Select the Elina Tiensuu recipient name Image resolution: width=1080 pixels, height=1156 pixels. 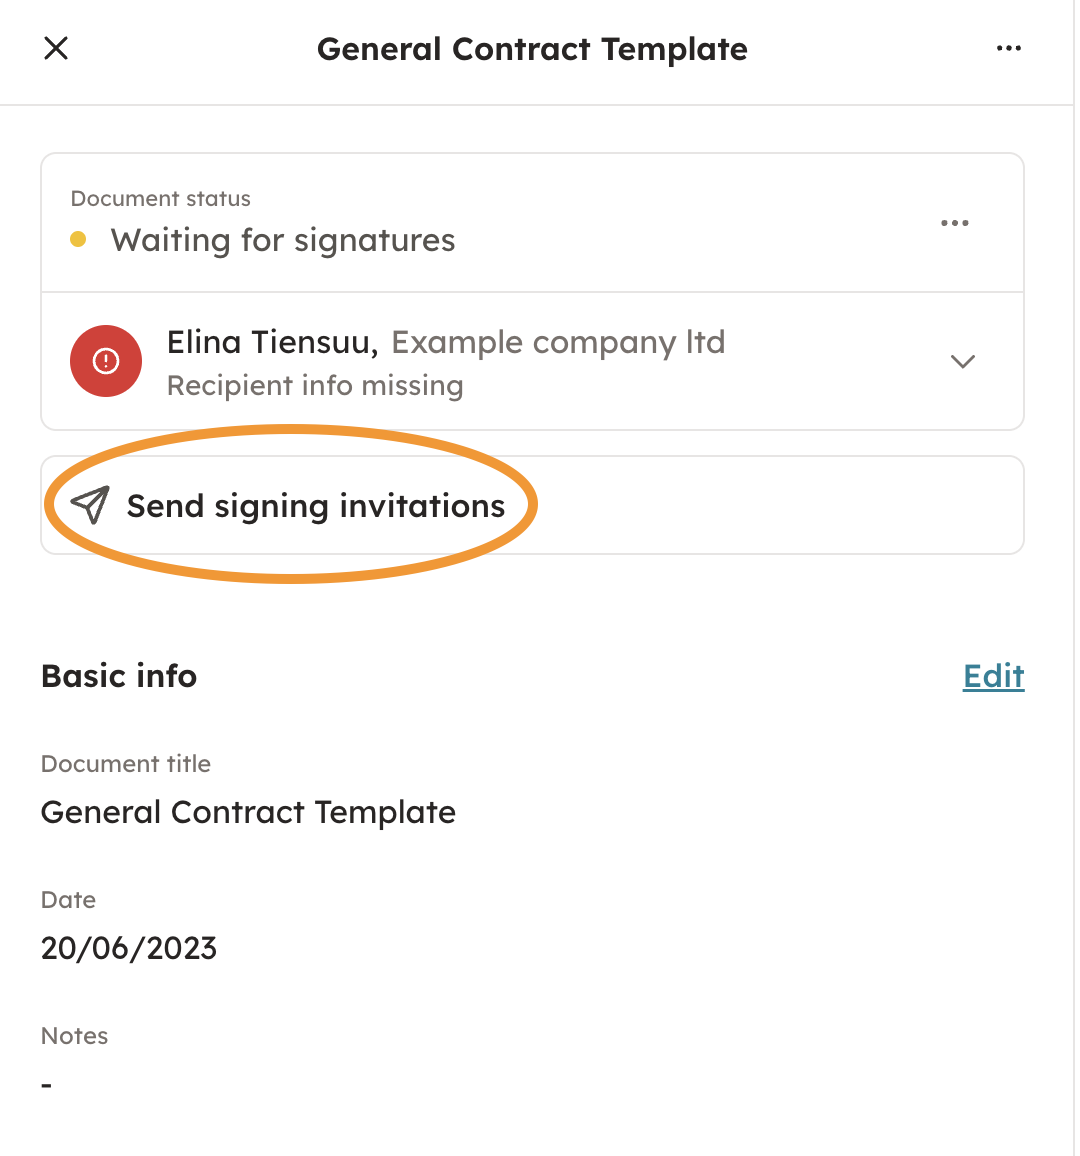[x=271, y=342]
